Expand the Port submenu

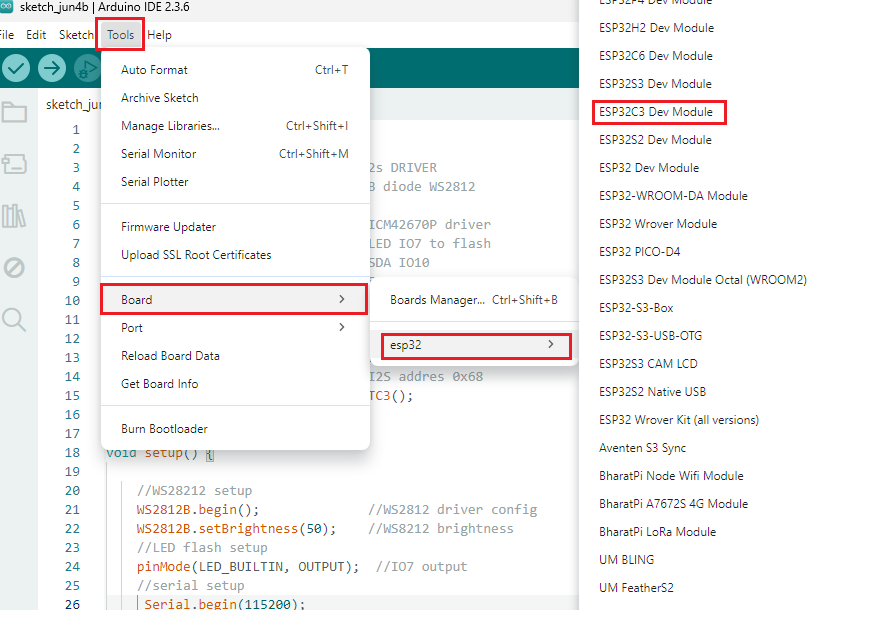pos(233,328)
